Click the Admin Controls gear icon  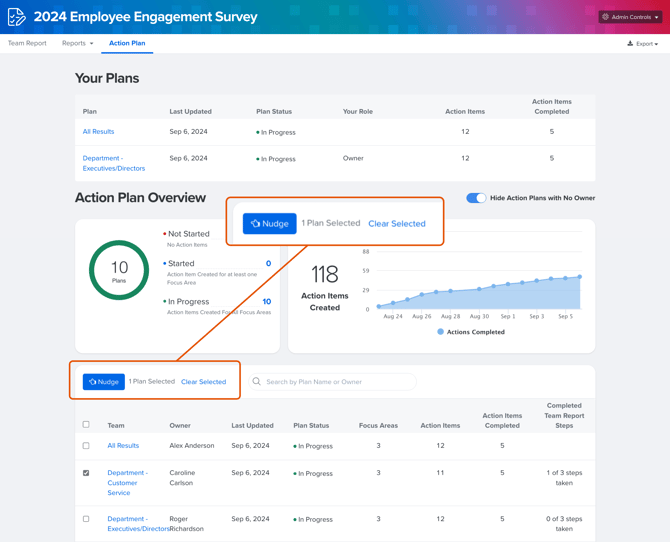[606, 17]
